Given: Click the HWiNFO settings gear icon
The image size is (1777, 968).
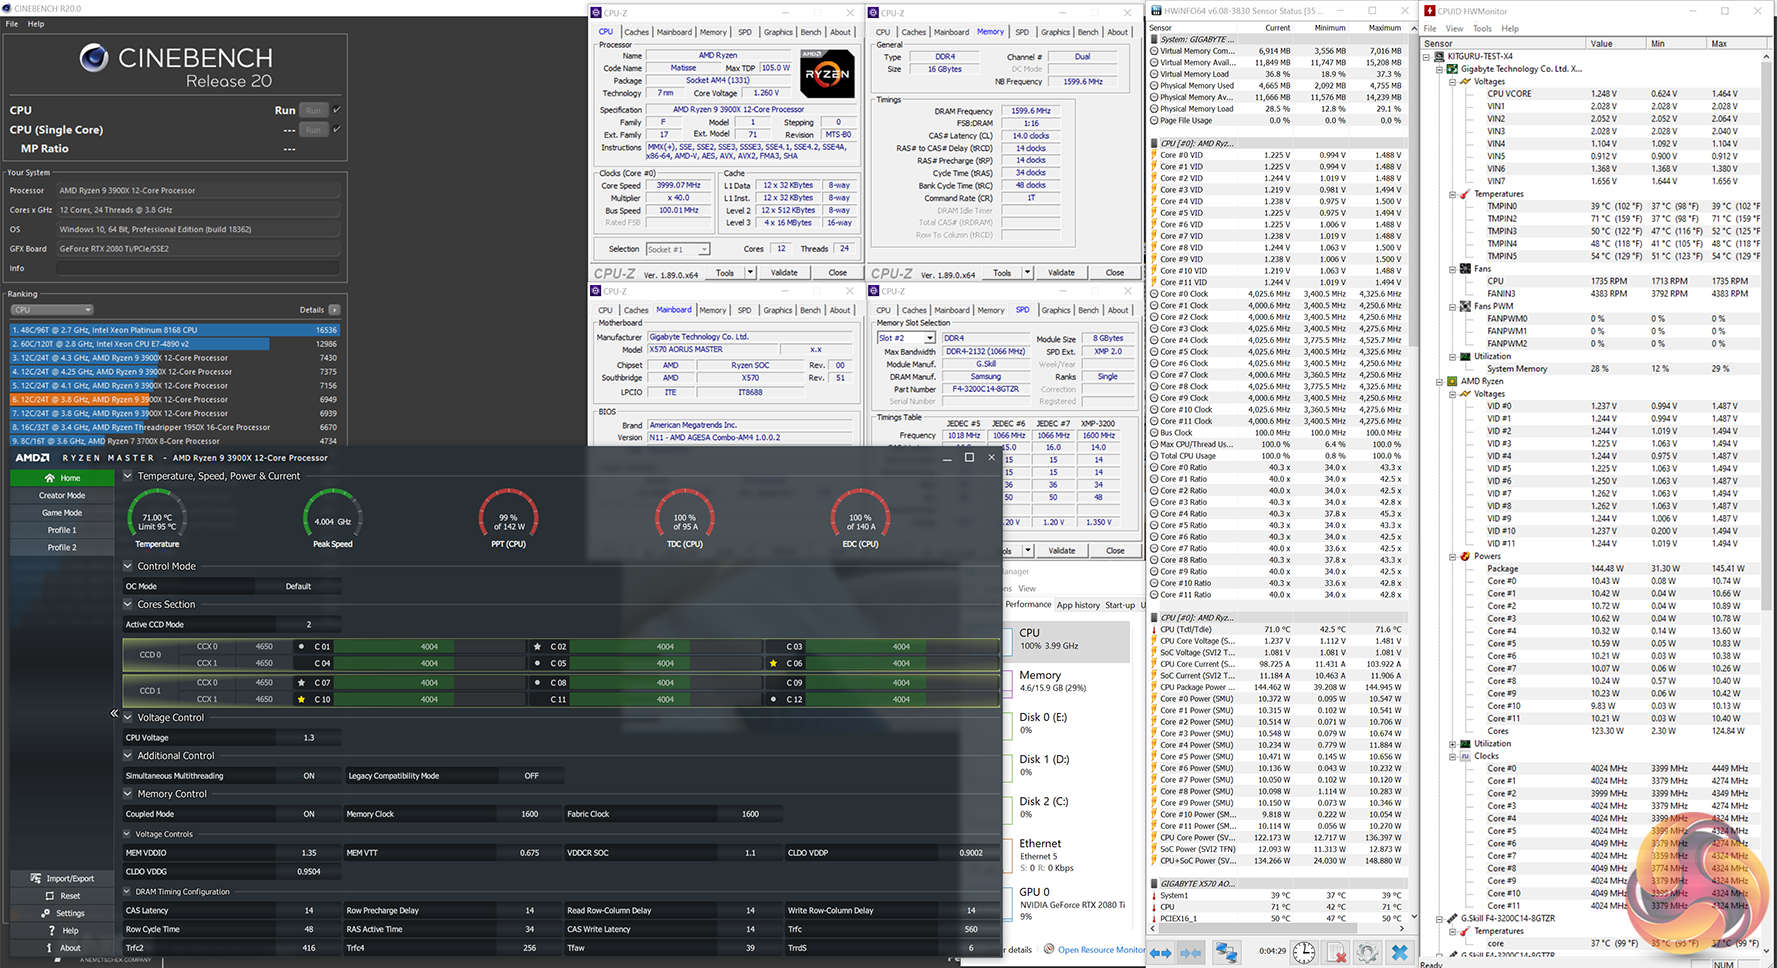Looking at the screenshot, I should pos(1367,953).
